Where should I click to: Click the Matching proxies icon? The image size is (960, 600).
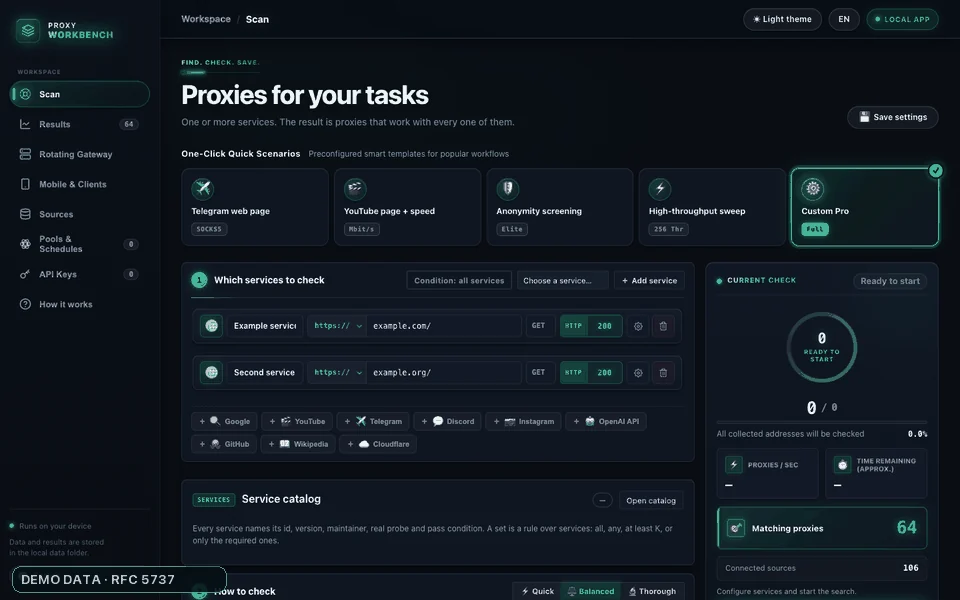[x=735, y=528]
